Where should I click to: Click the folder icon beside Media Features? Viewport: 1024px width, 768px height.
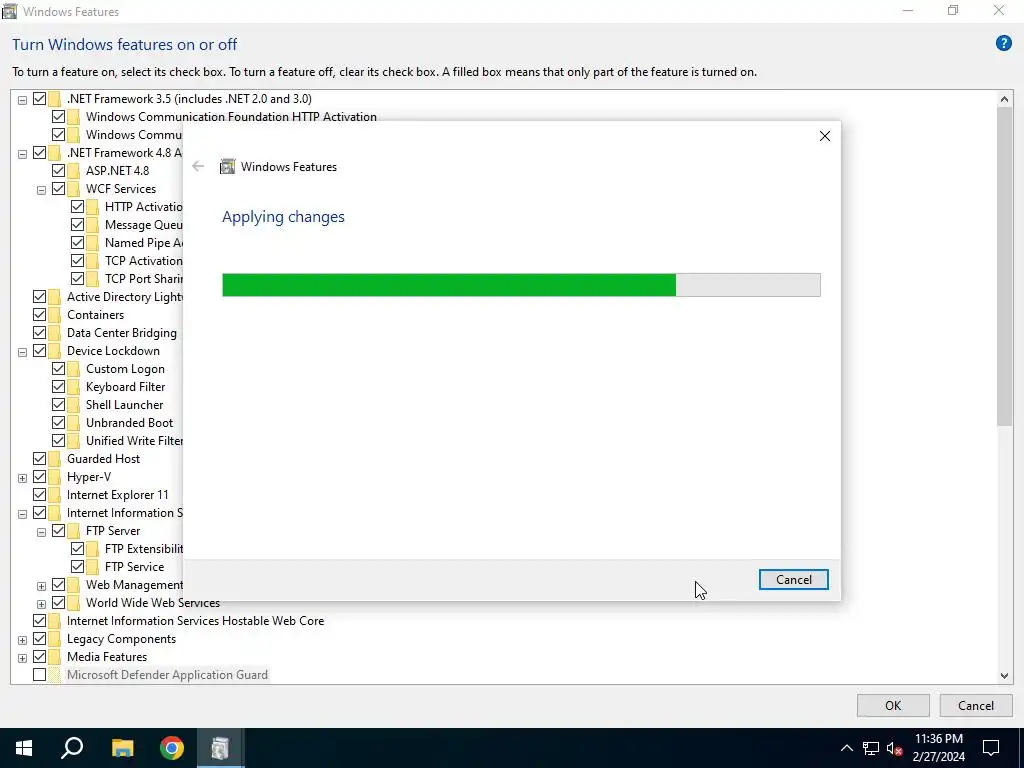[54, 657]
